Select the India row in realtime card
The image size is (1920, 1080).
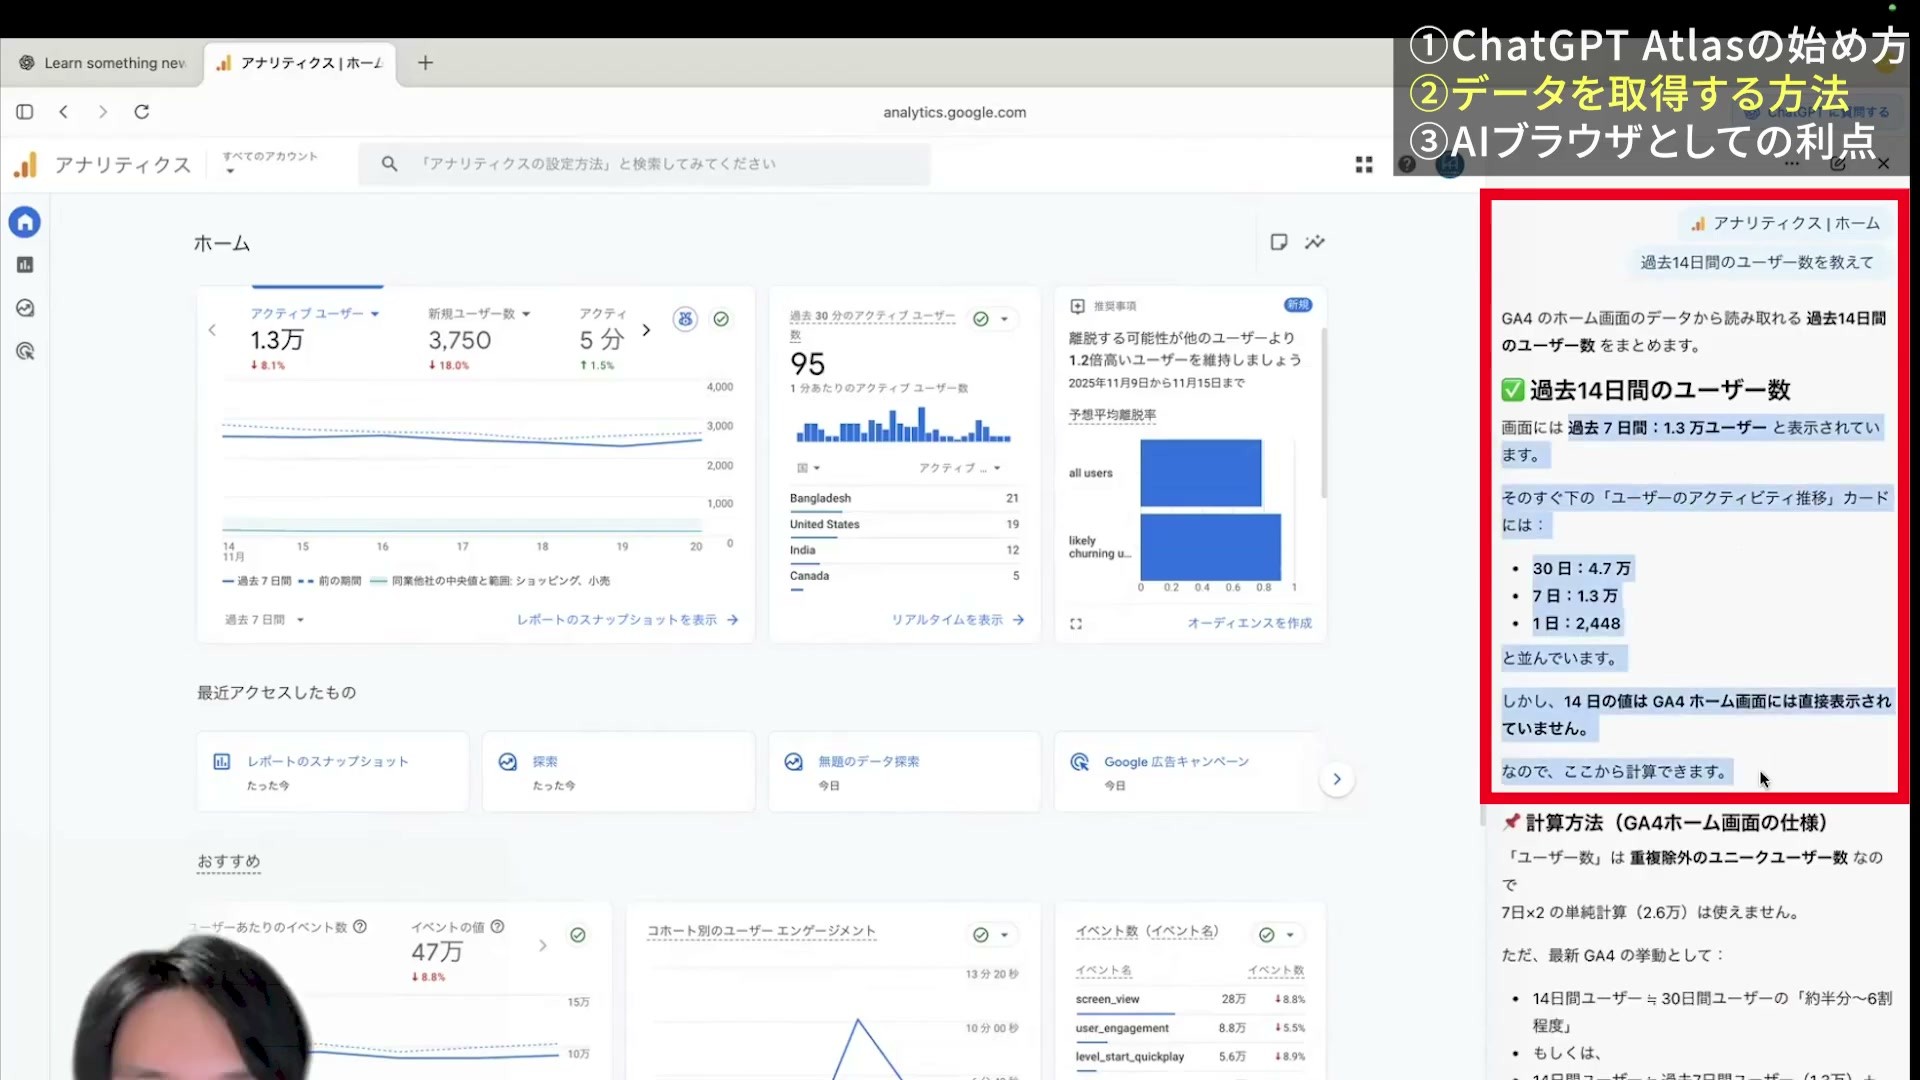[904, 550]
